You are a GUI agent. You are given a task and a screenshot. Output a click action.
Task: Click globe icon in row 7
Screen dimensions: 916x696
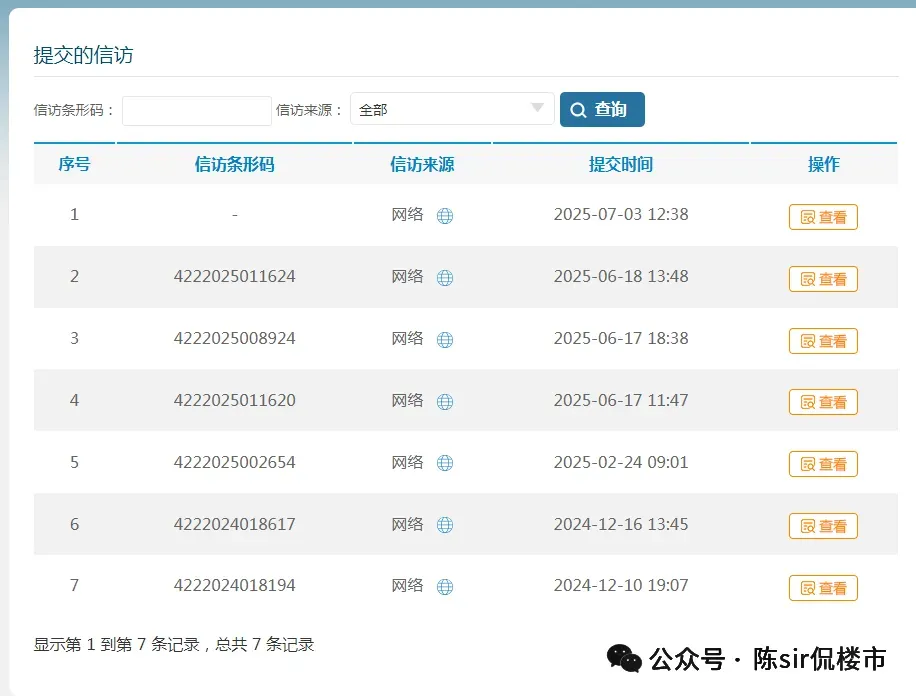(445, 587)
